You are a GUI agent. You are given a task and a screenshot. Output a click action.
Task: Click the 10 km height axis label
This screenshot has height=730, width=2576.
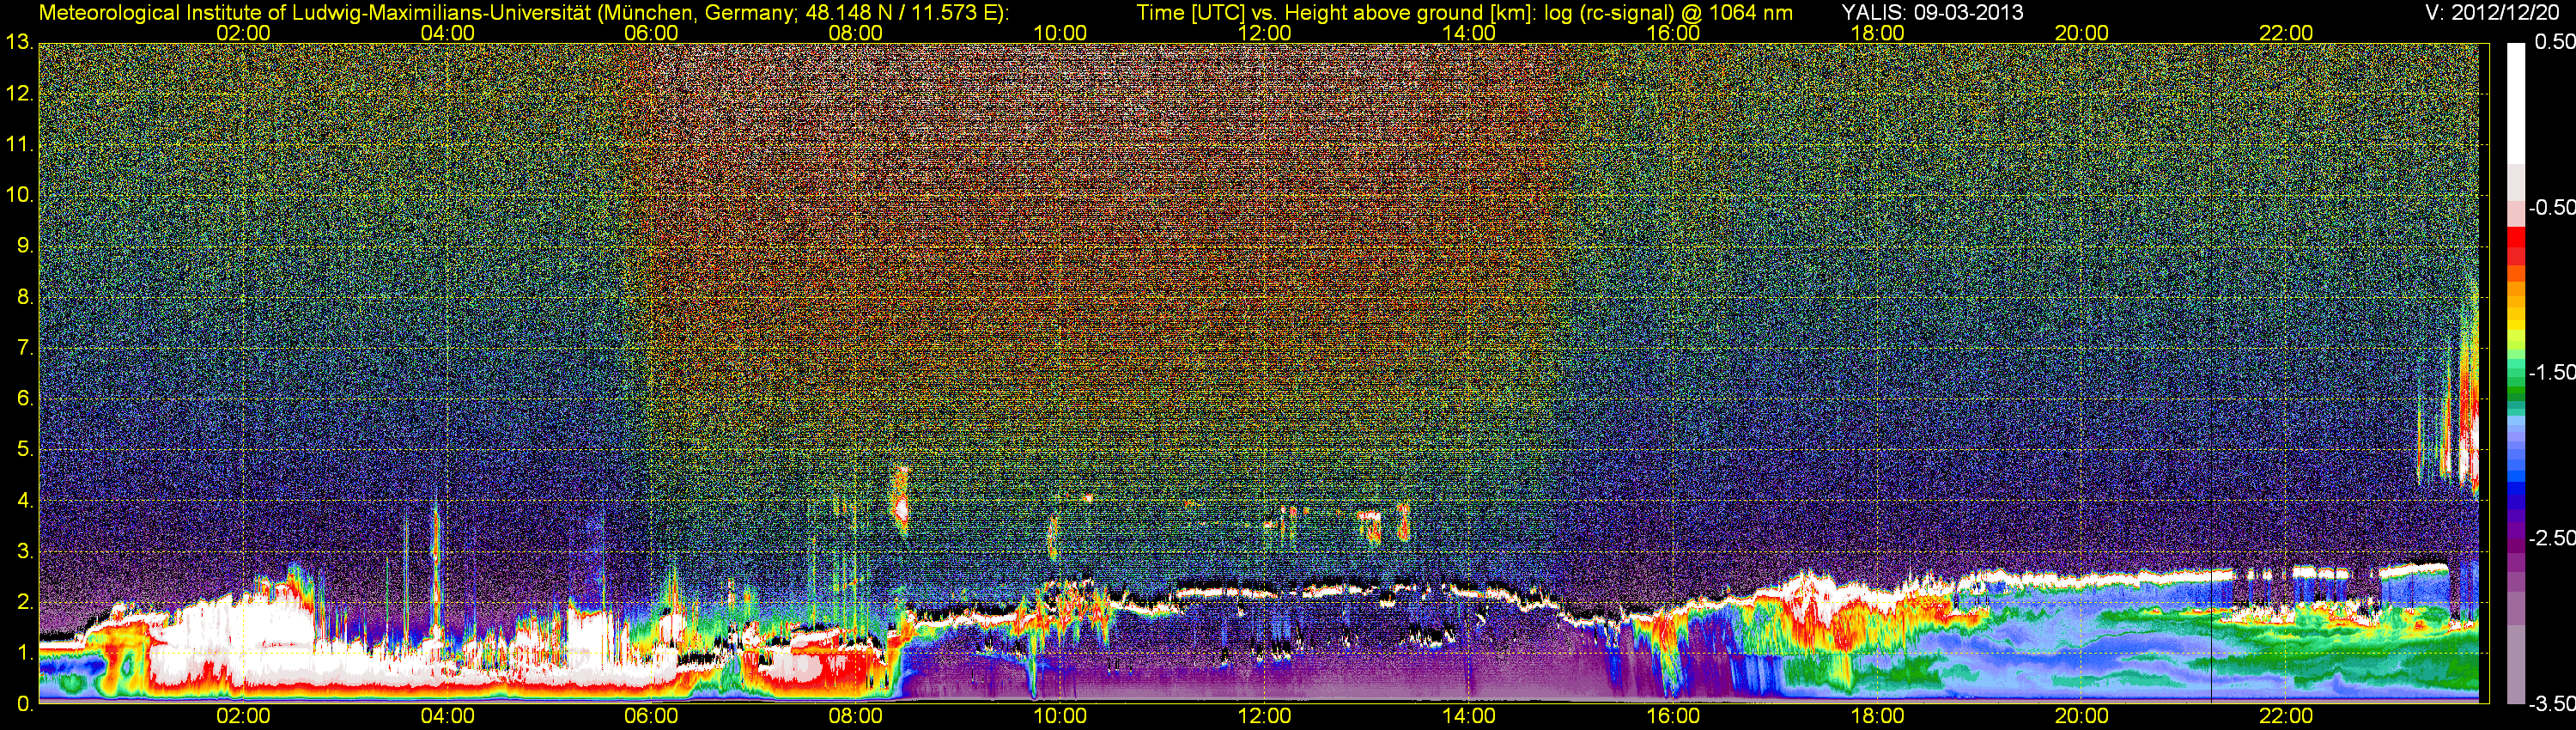click(19, 195)
